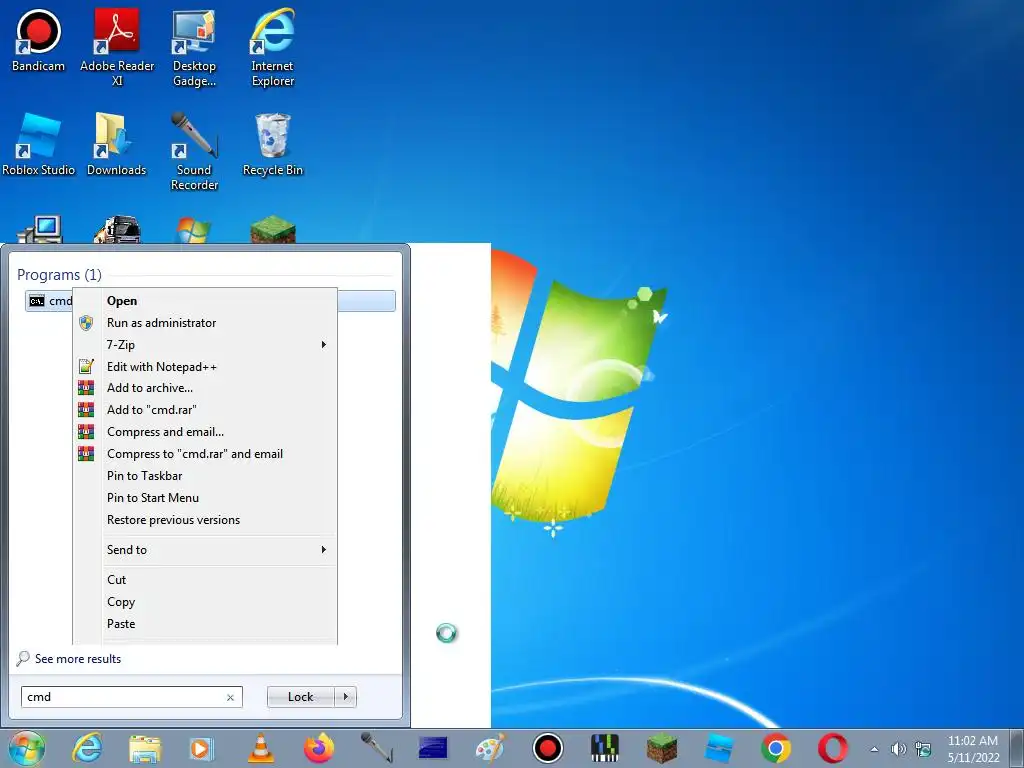Open Internet Explorer from the taskbar

[x=87, y=748]
